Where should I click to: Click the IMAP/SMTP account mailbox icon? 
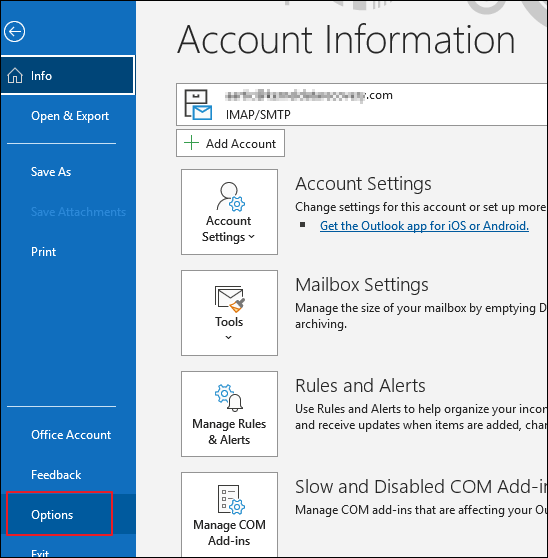[x=198, y=105]
